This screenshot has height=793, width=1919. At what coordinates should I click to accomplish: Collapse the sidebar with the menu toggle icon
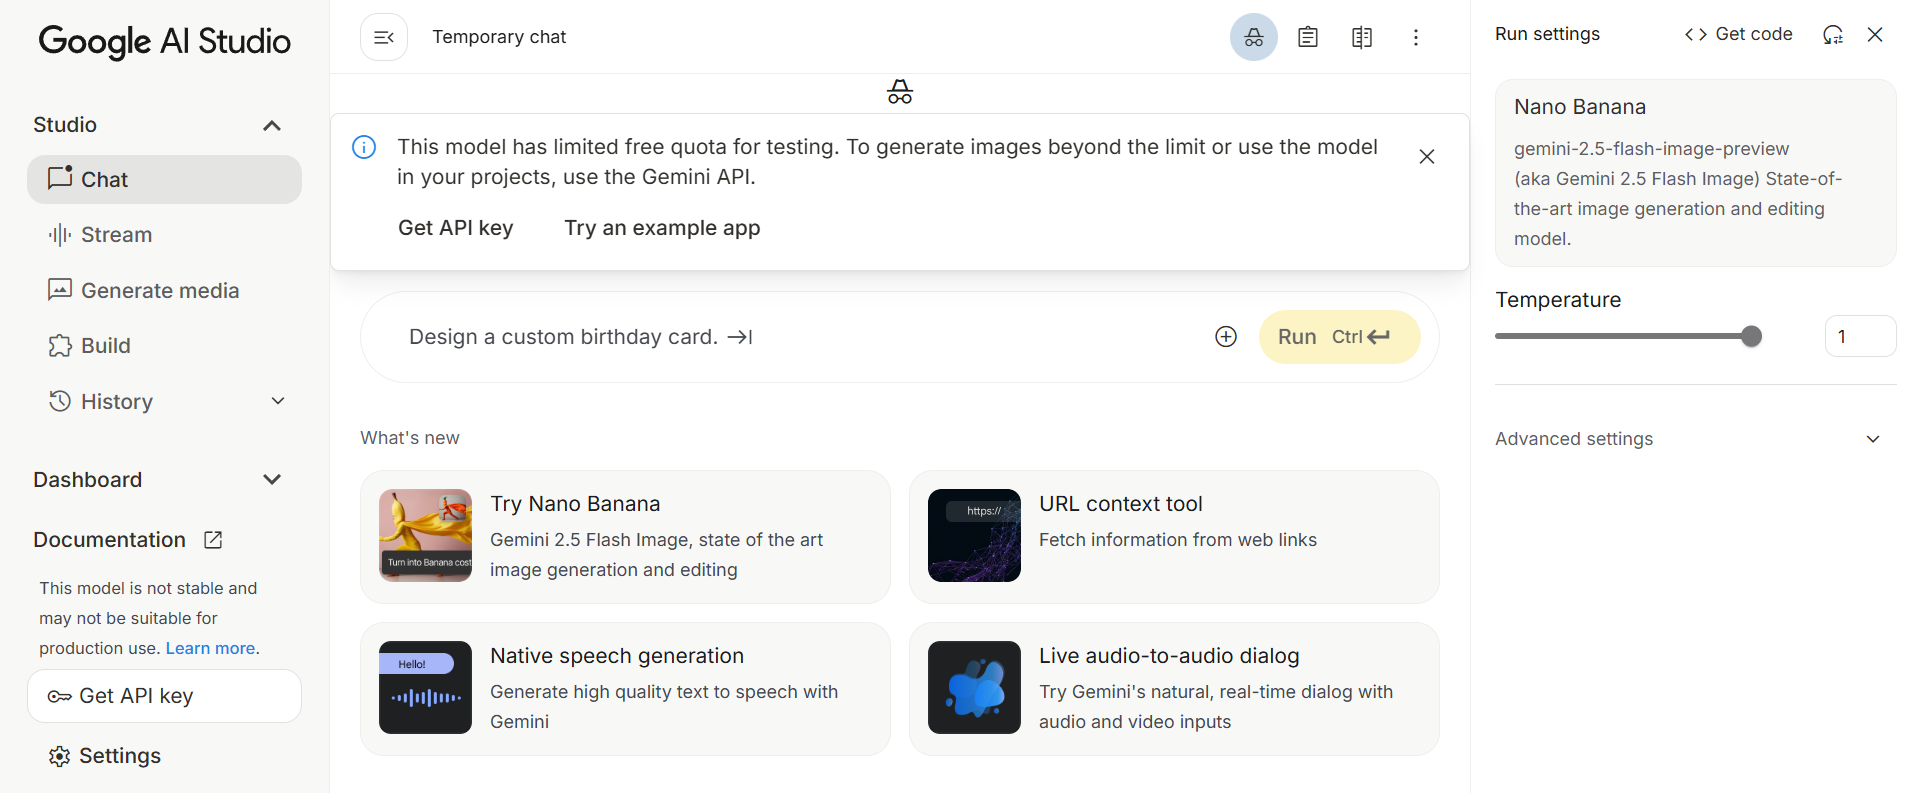click(x=384, y=37)
